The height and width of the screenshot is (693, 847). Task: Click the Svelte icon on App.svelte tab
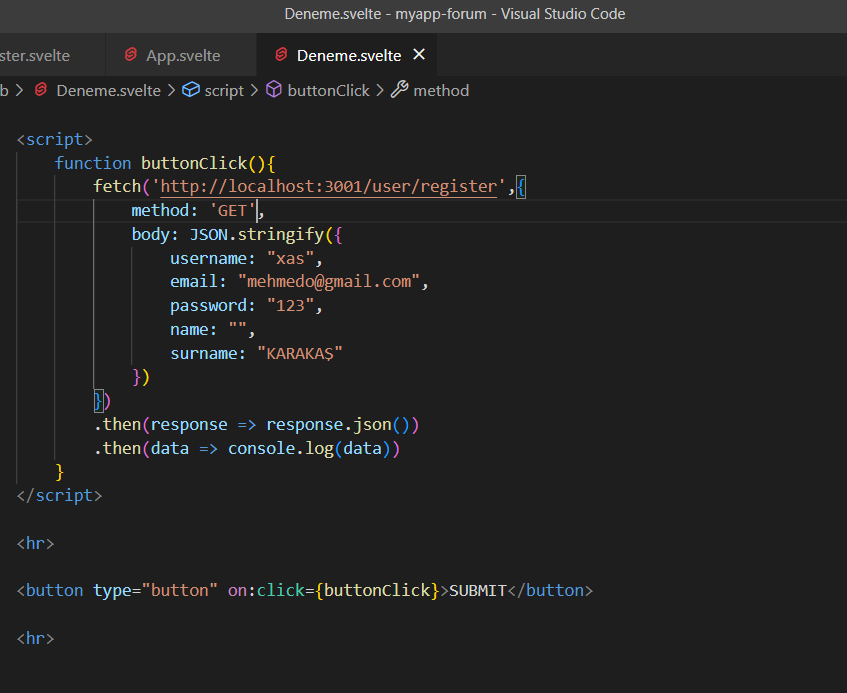point(131,55)
